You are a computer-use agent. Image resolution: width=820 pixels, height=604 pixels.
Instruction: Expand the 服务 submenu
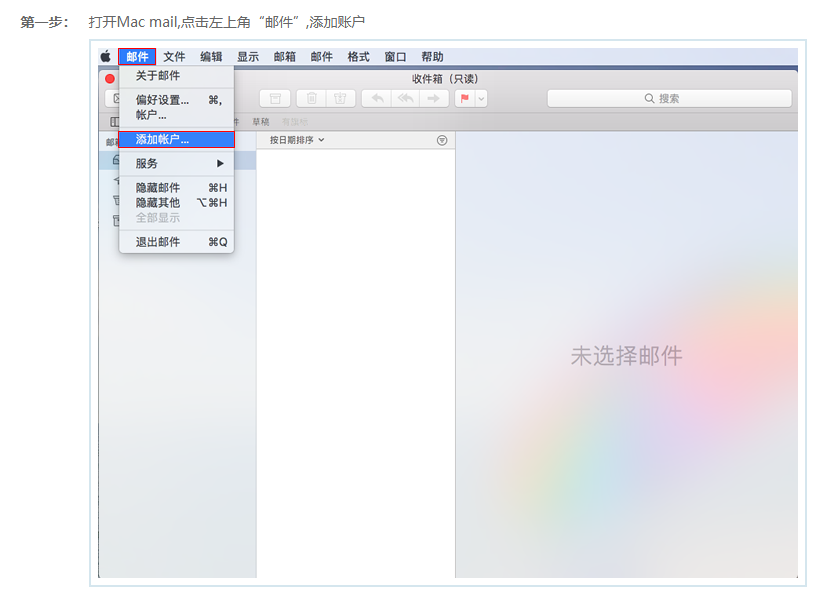point(176,164)
